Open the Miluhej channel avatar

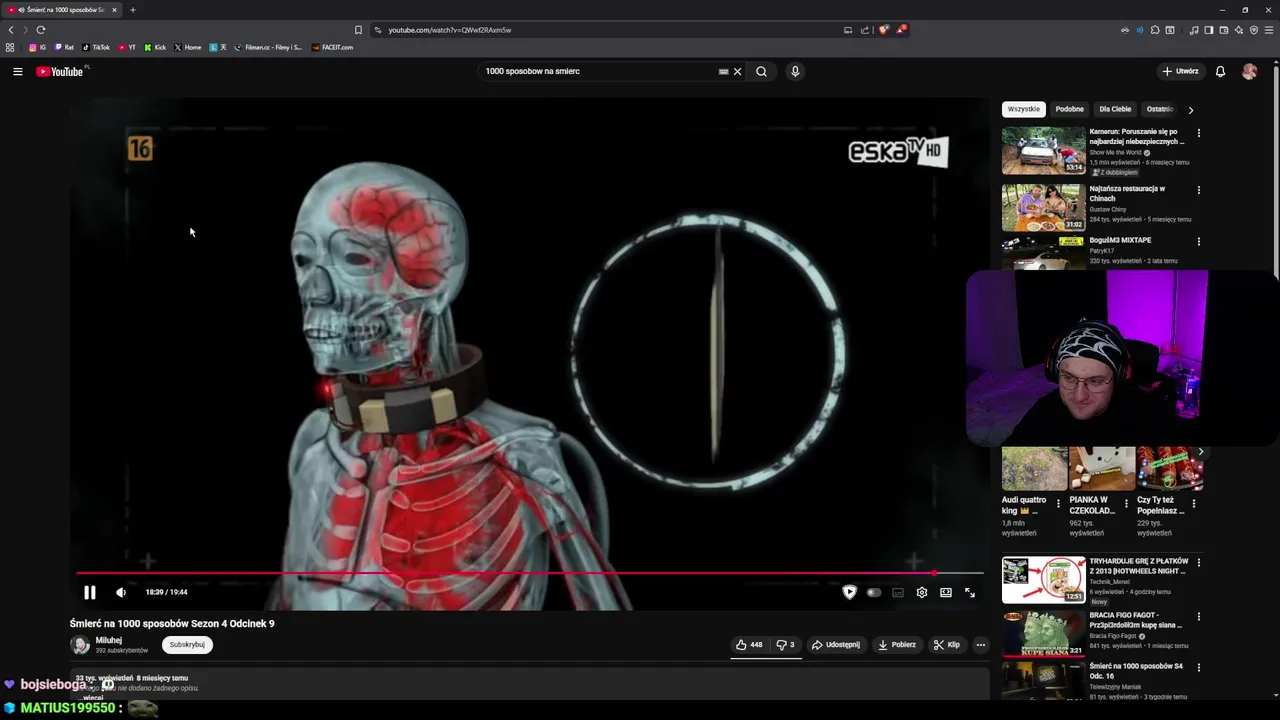(80, 645)
